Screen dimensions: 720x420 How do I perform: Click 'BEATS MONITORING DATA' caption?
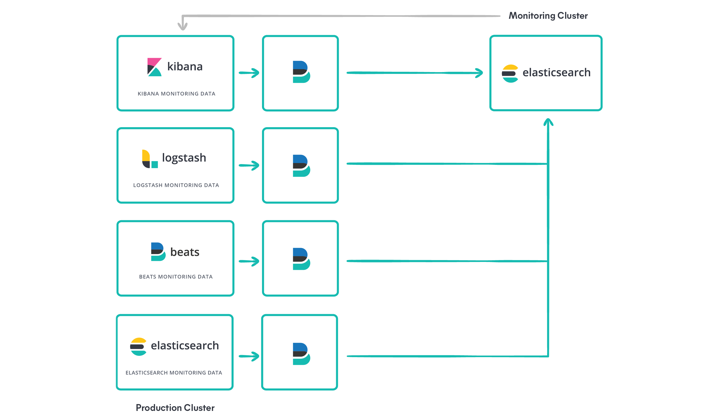pyautogui.click(x=176, y=277)
